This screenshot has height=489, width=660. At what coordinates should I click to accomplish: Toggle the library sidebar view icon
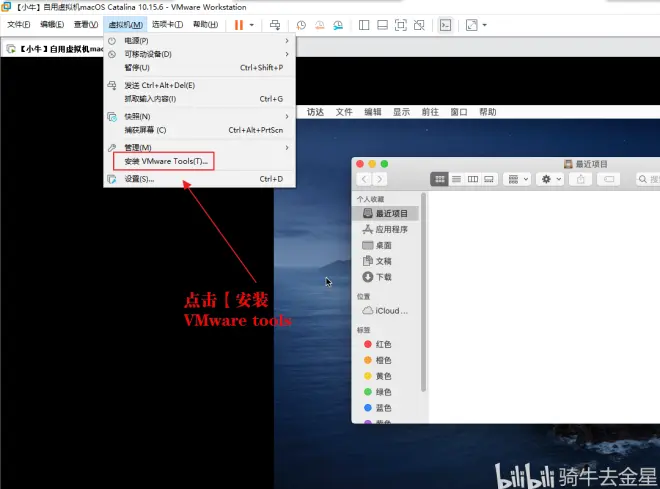click(x=364, y=25)
